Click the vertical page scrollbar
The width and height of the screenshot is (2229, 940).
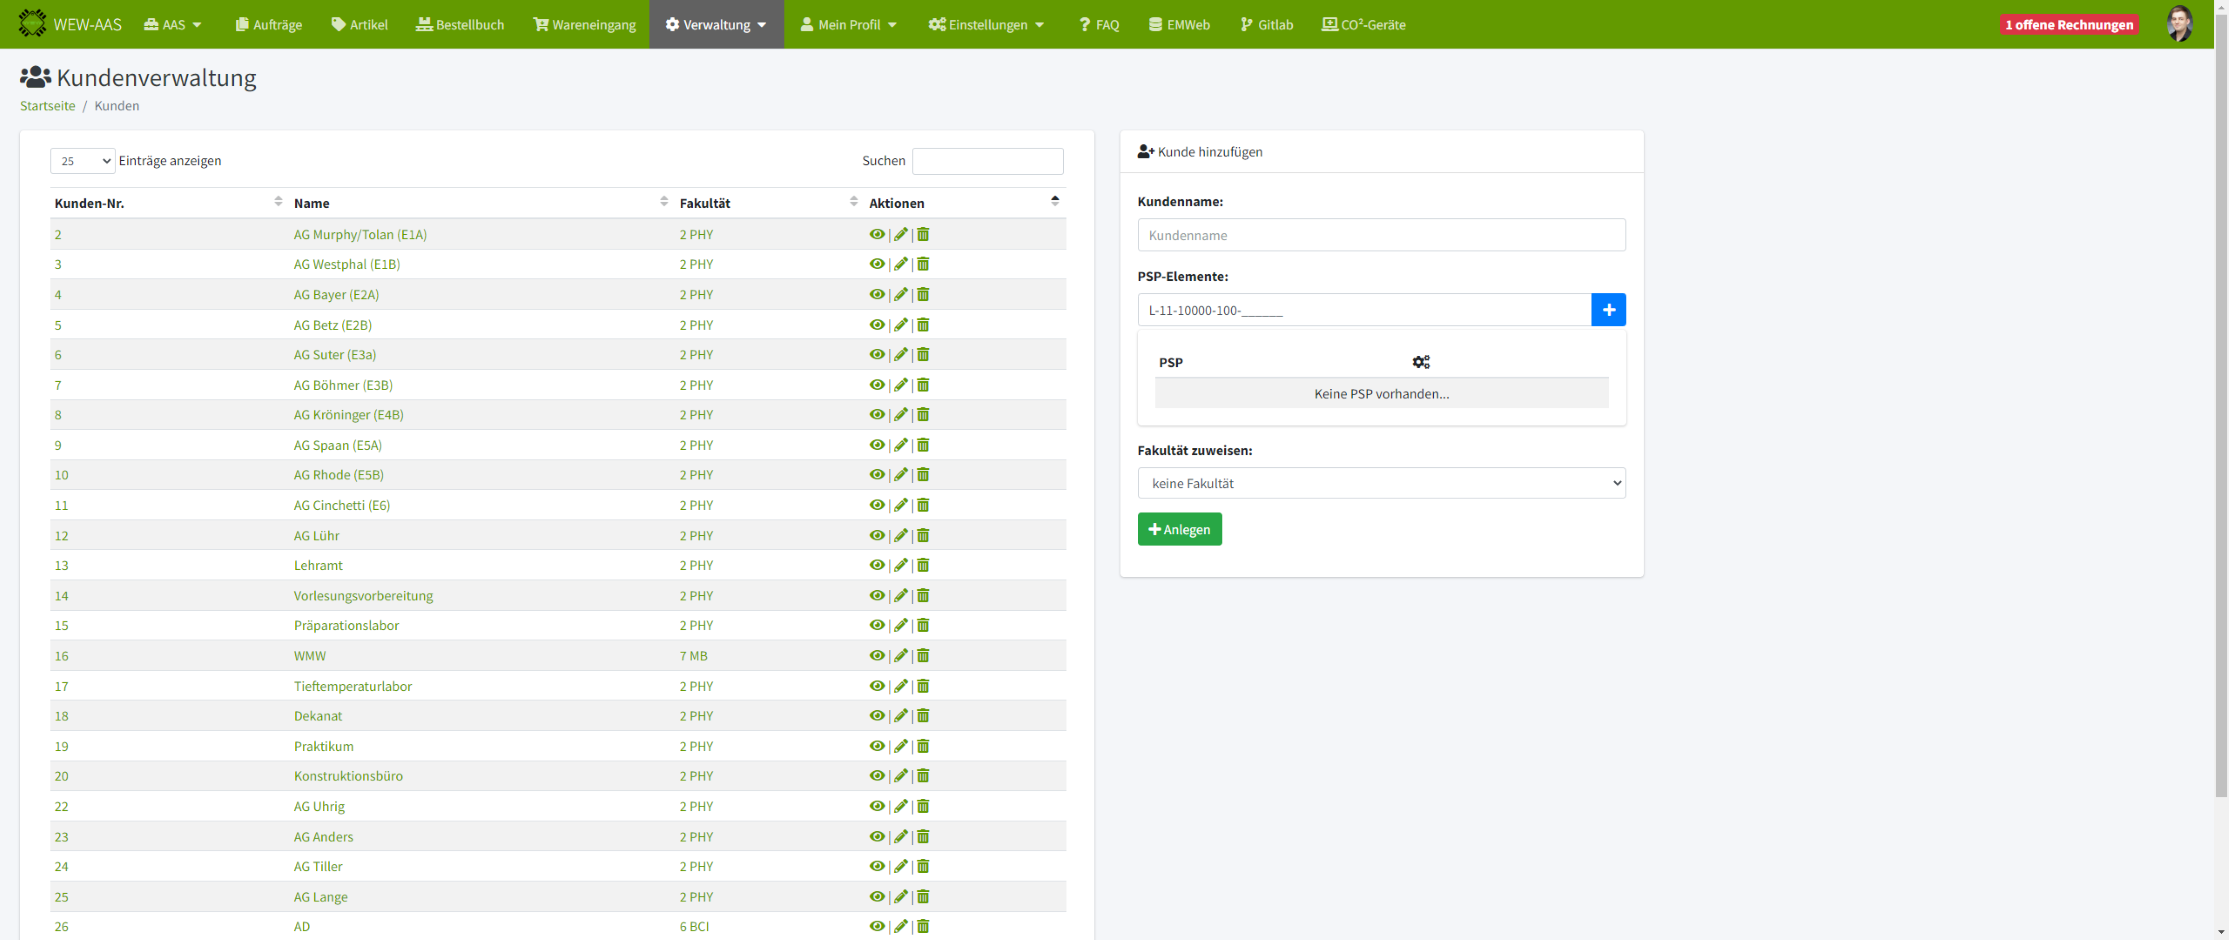2221,400
